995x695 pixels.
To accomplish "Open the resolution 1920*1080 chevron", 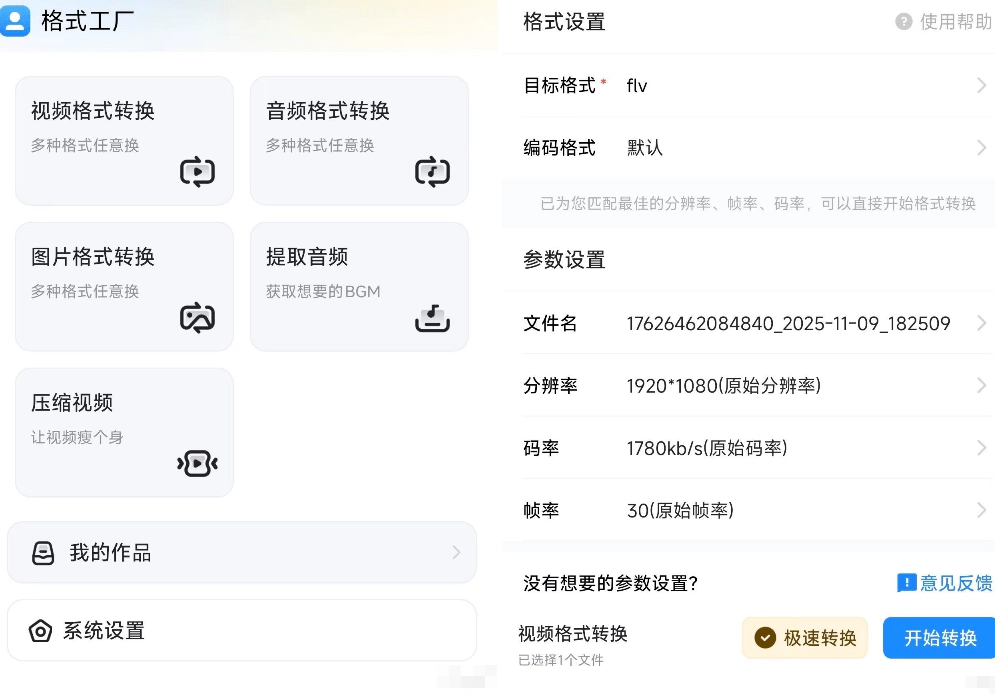I will click(x=981, y=386).
